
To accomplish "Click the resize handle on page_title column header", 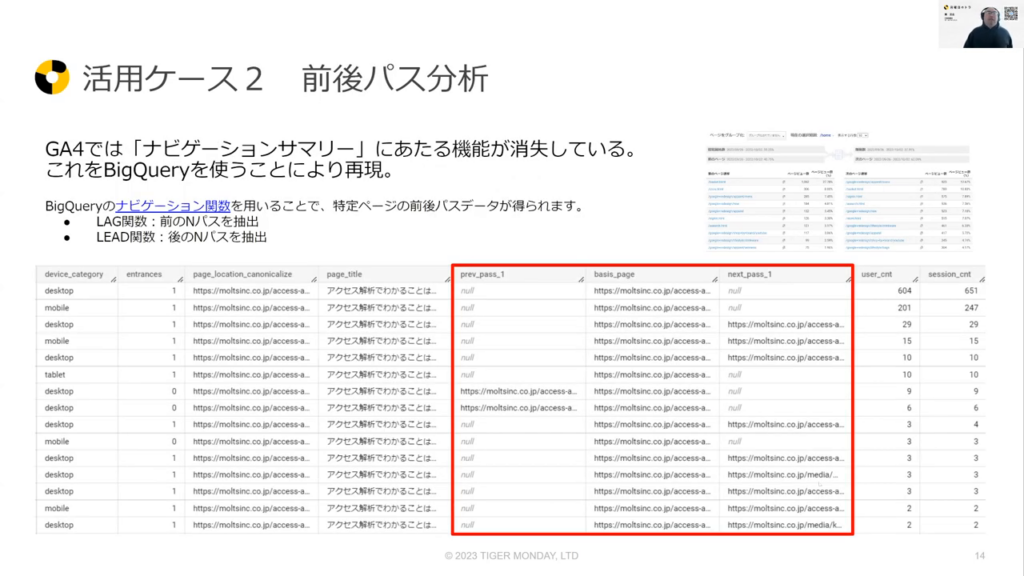I will pos(445,280).
